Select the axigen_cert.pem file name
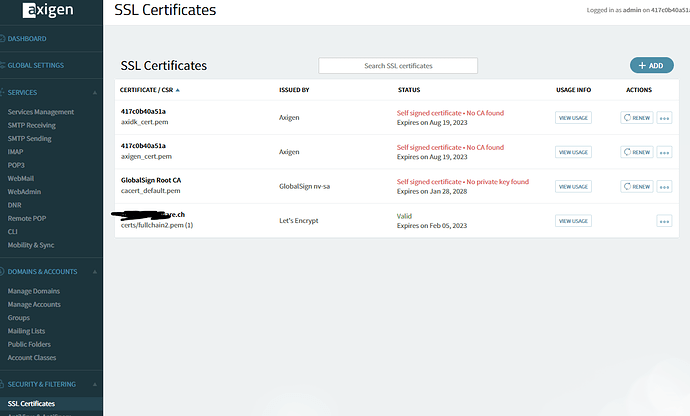The image size is (690, 416). 146,156
